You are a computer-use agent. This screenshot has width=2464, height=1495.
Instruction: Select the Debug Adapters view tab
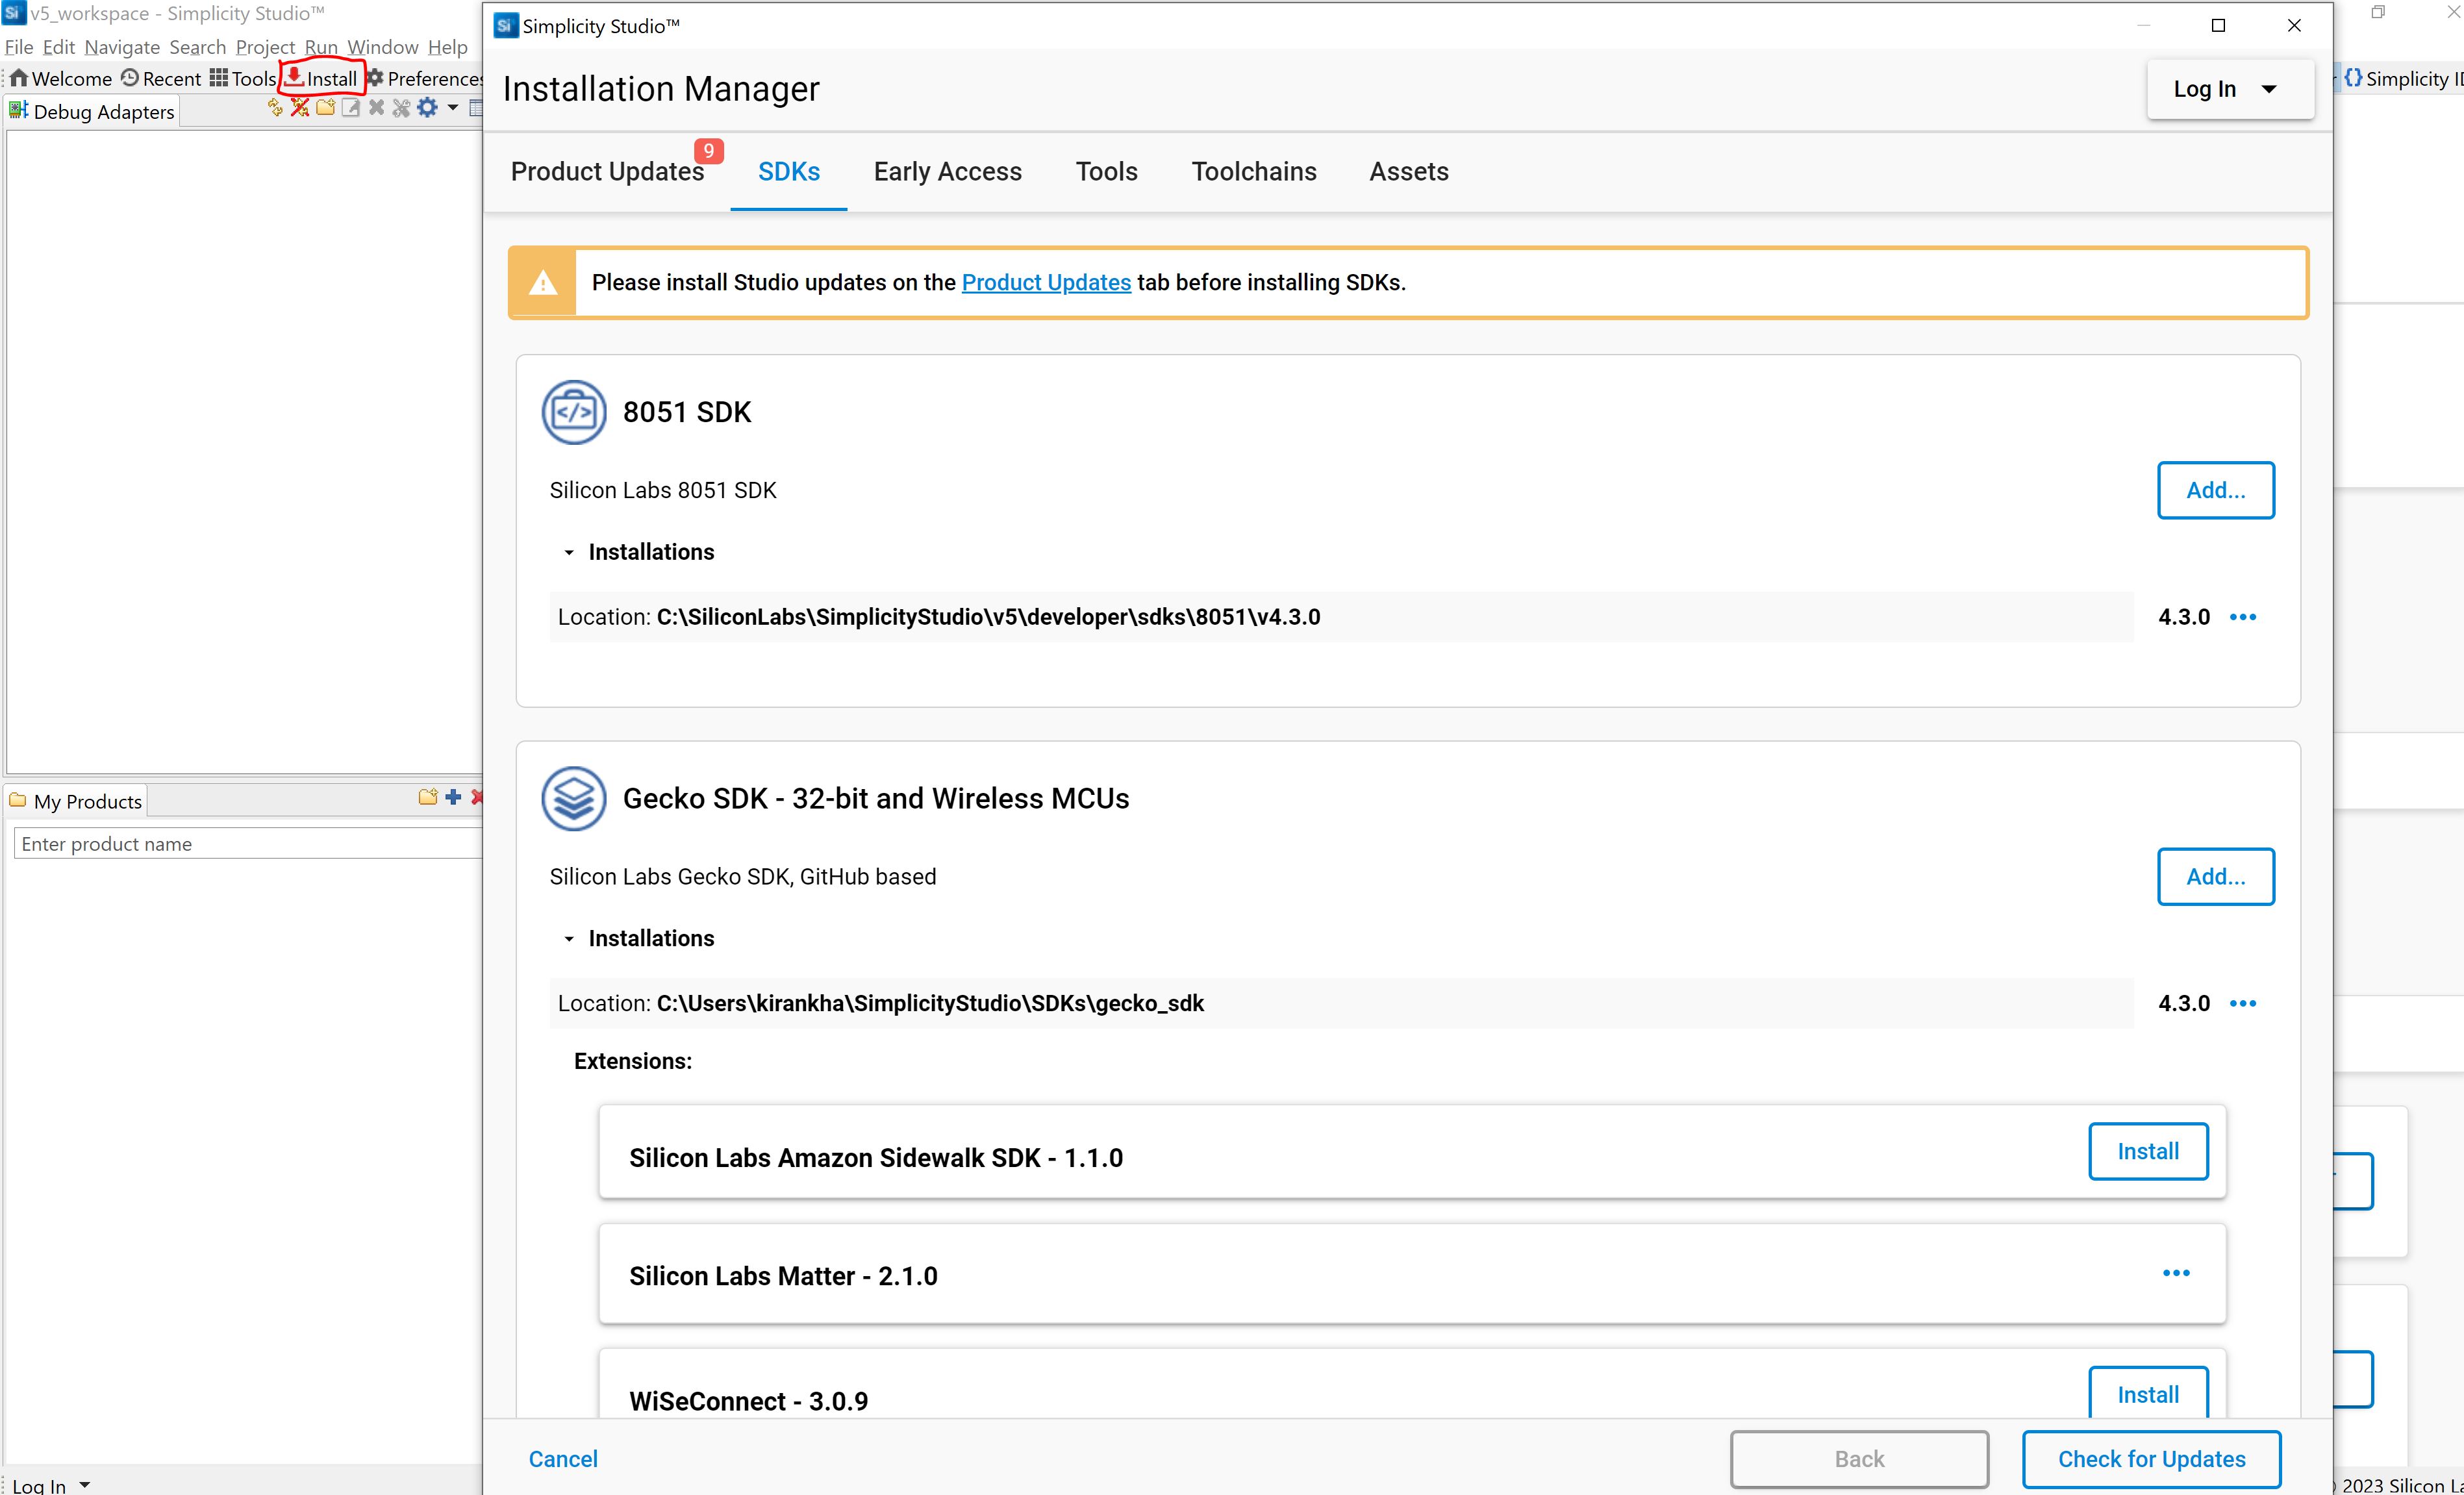(x=91, y=111)
